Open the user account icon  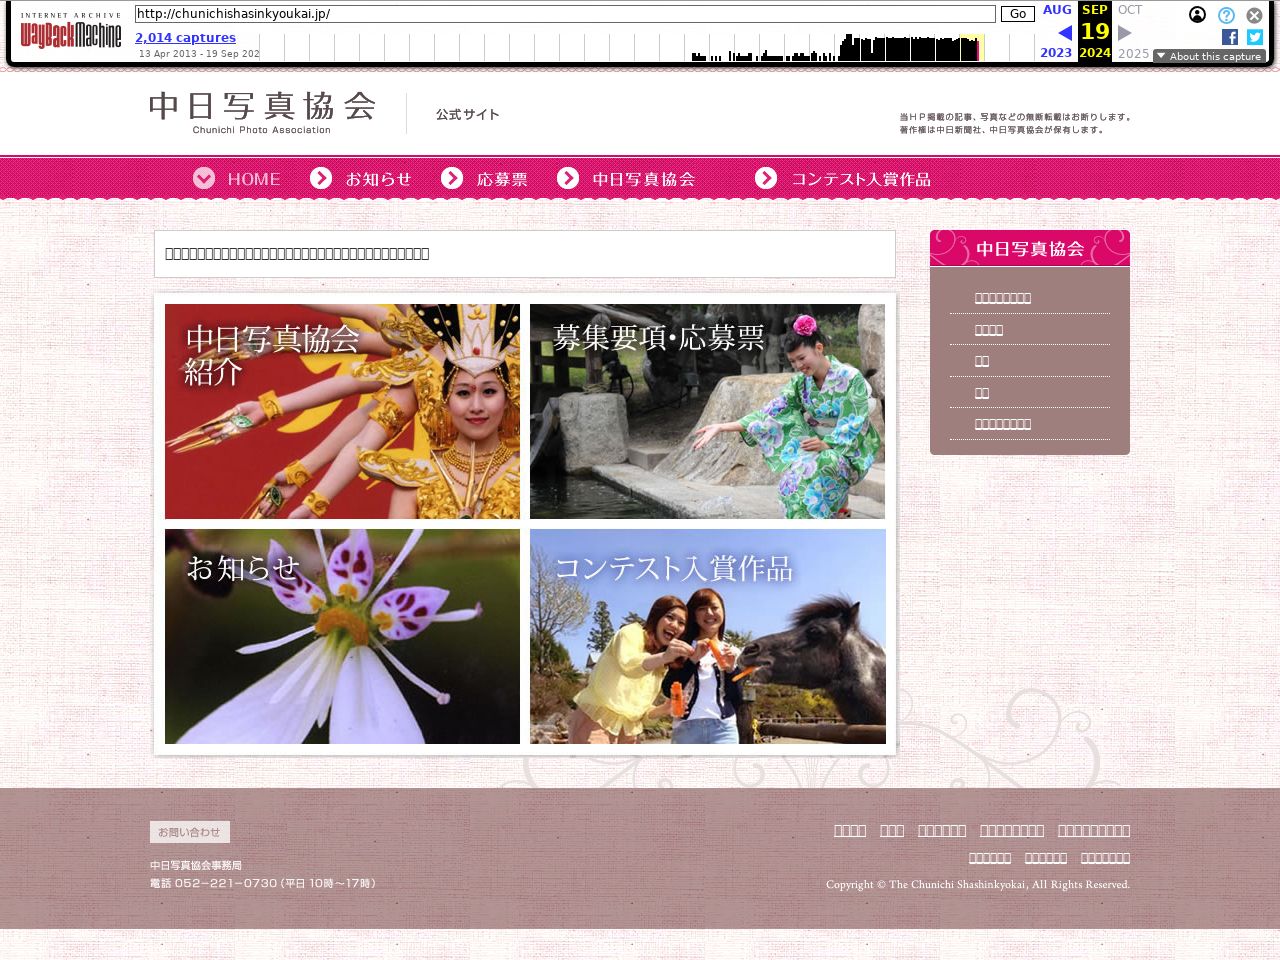click(1197, 15)
